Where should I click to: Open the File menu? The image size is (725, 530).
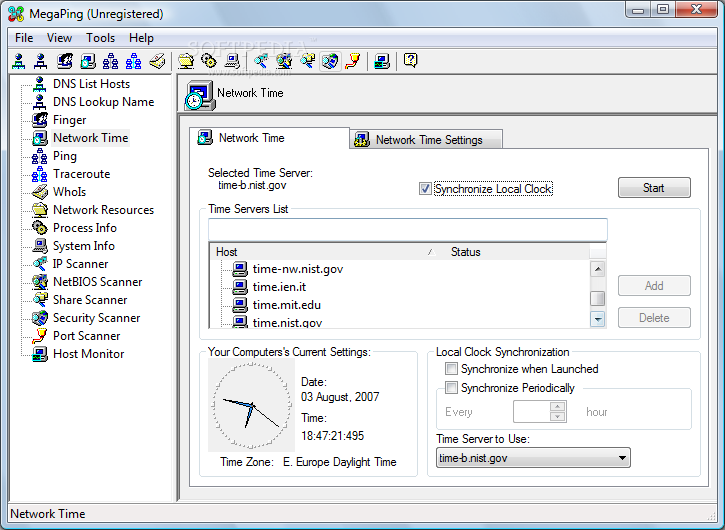24,38
